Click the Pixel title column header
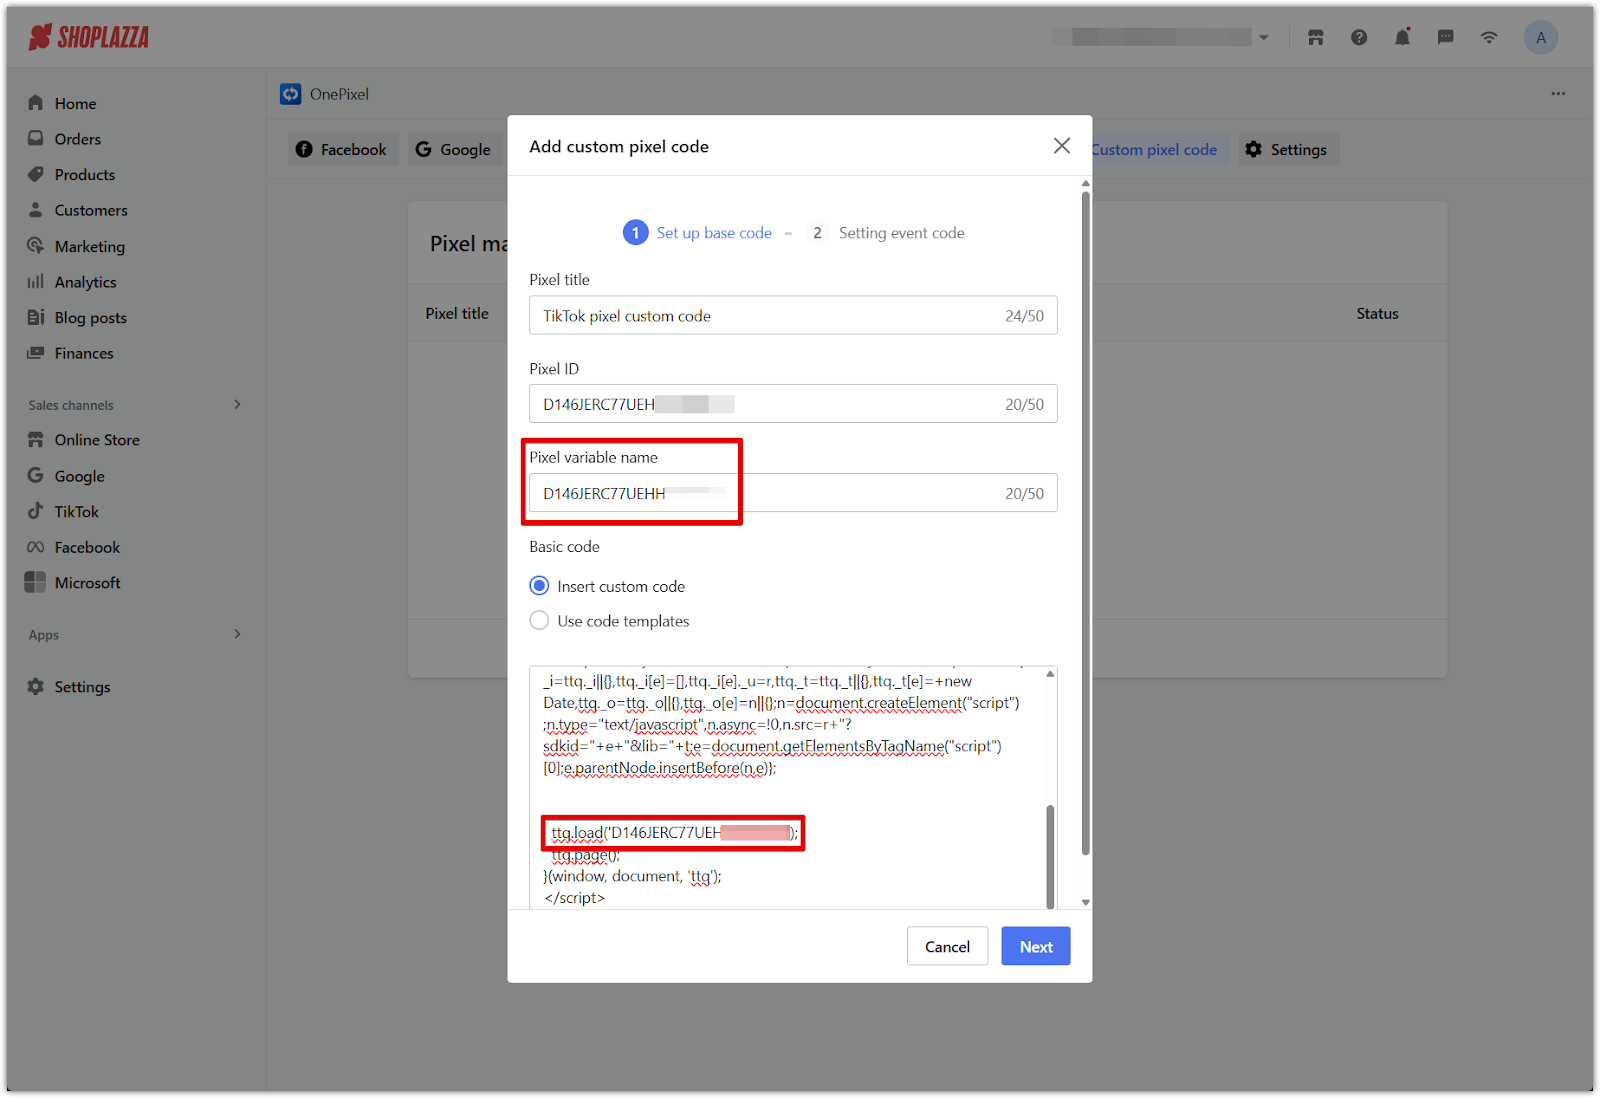This screenshot has width=1600, height=1098. click(x=457, y=313)
